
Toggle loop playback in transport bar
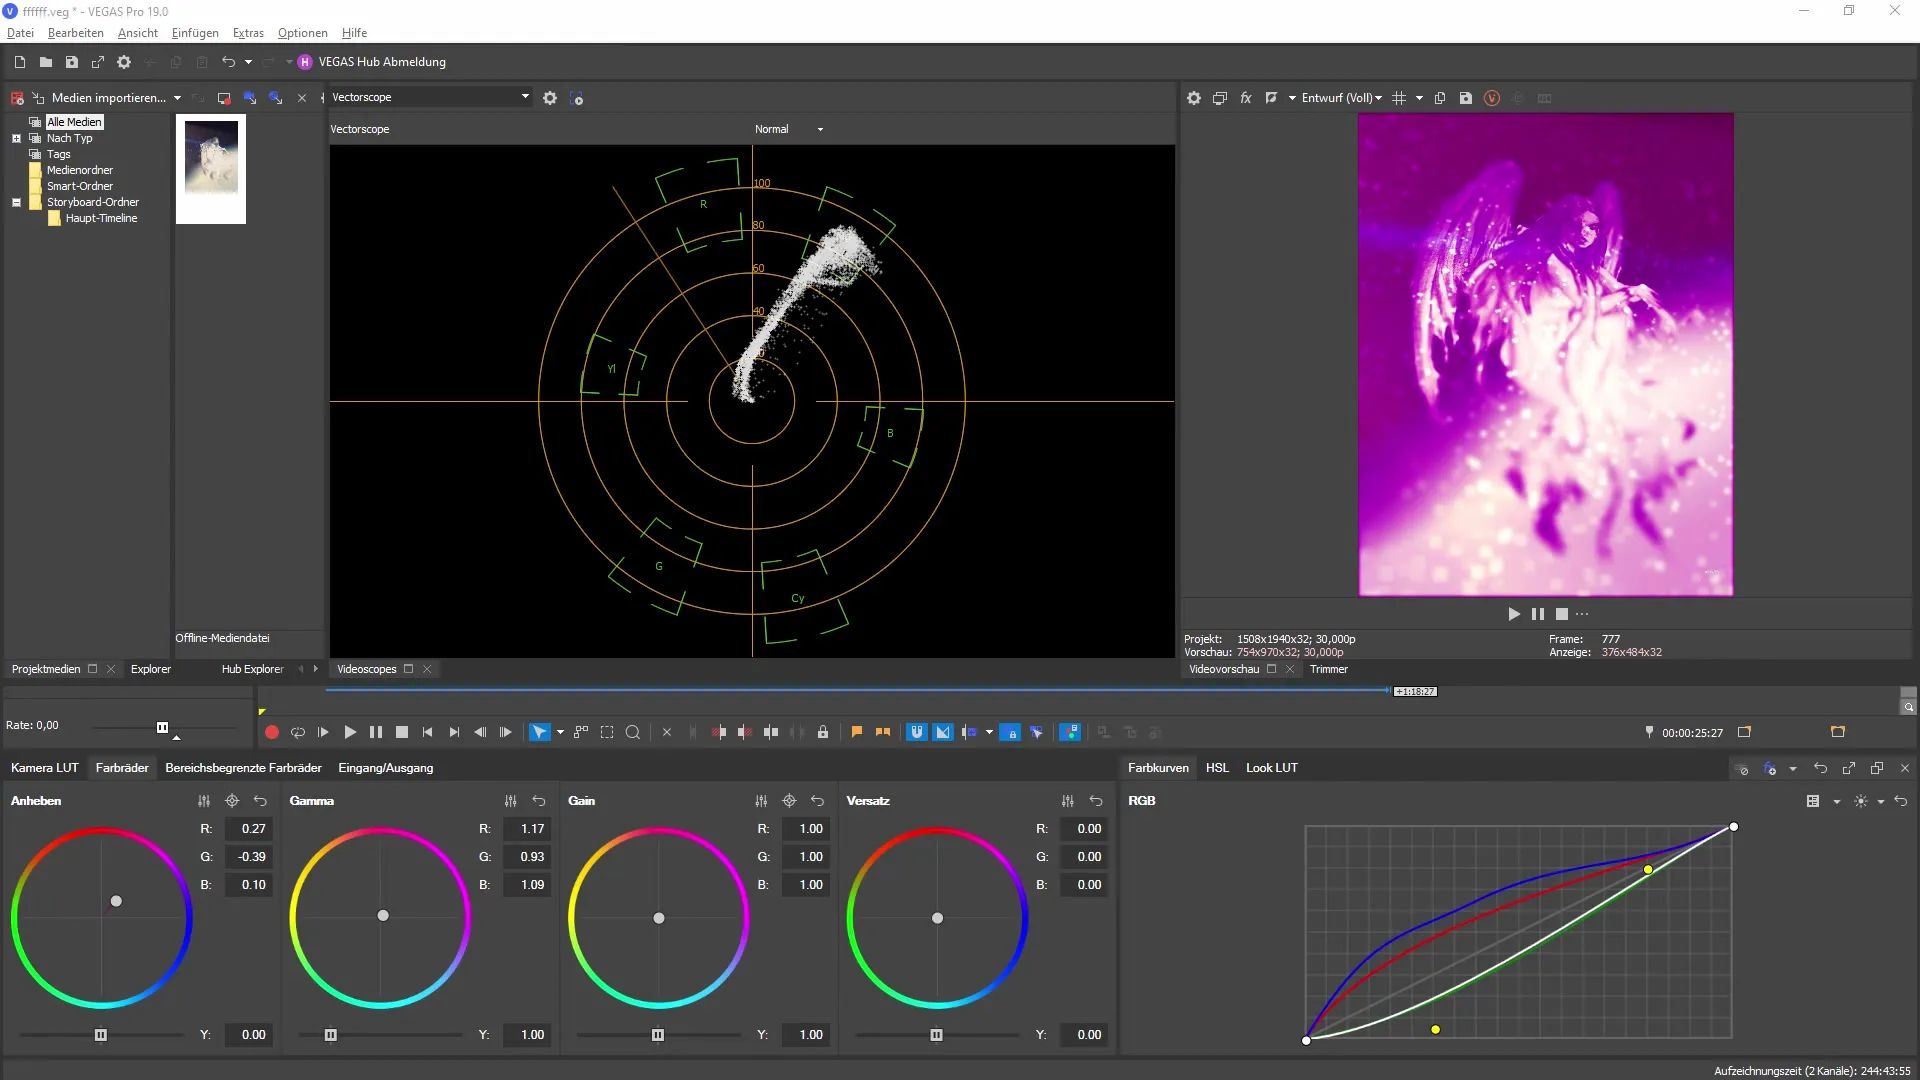pyautogui.click(x=297, y=733)
